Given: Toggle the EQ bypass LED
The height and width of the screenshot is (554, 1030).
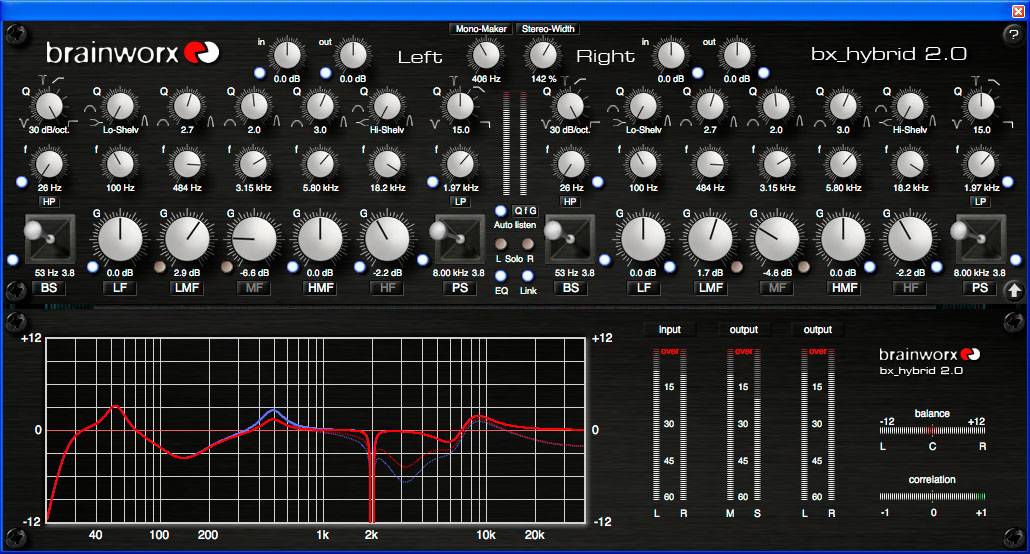Looking at the screenshot, I should [x=501, y=276].
